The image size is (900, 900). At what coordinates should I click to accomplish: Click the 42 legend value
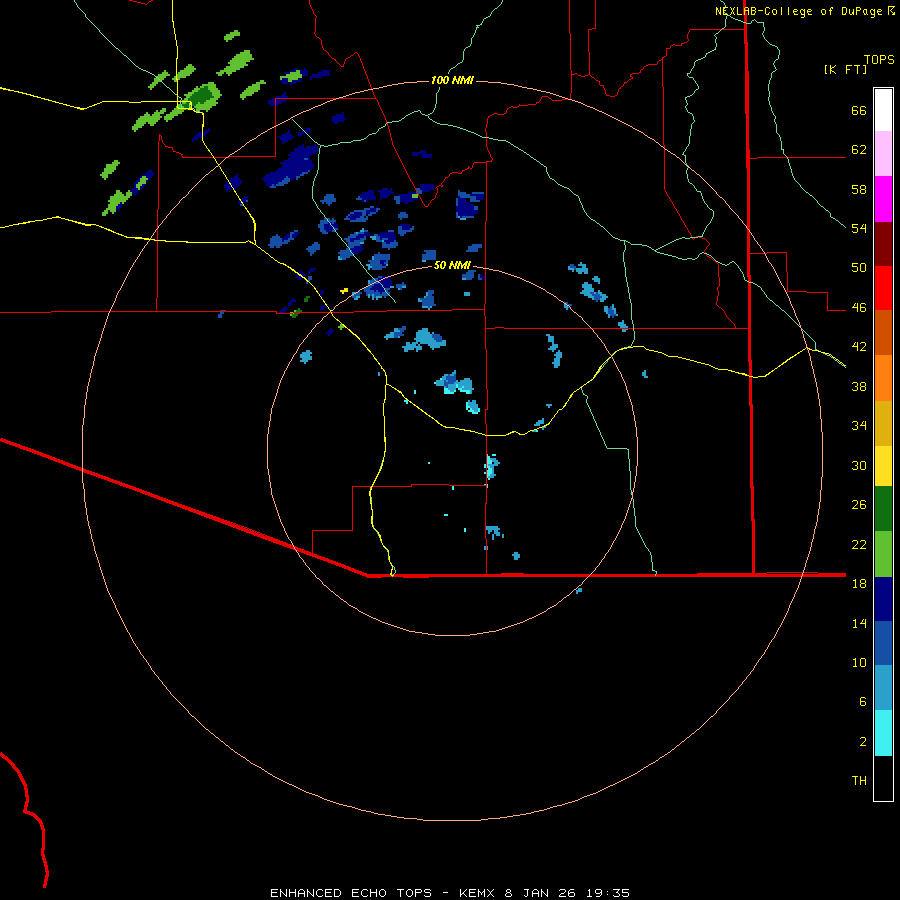tap(859, 347)
